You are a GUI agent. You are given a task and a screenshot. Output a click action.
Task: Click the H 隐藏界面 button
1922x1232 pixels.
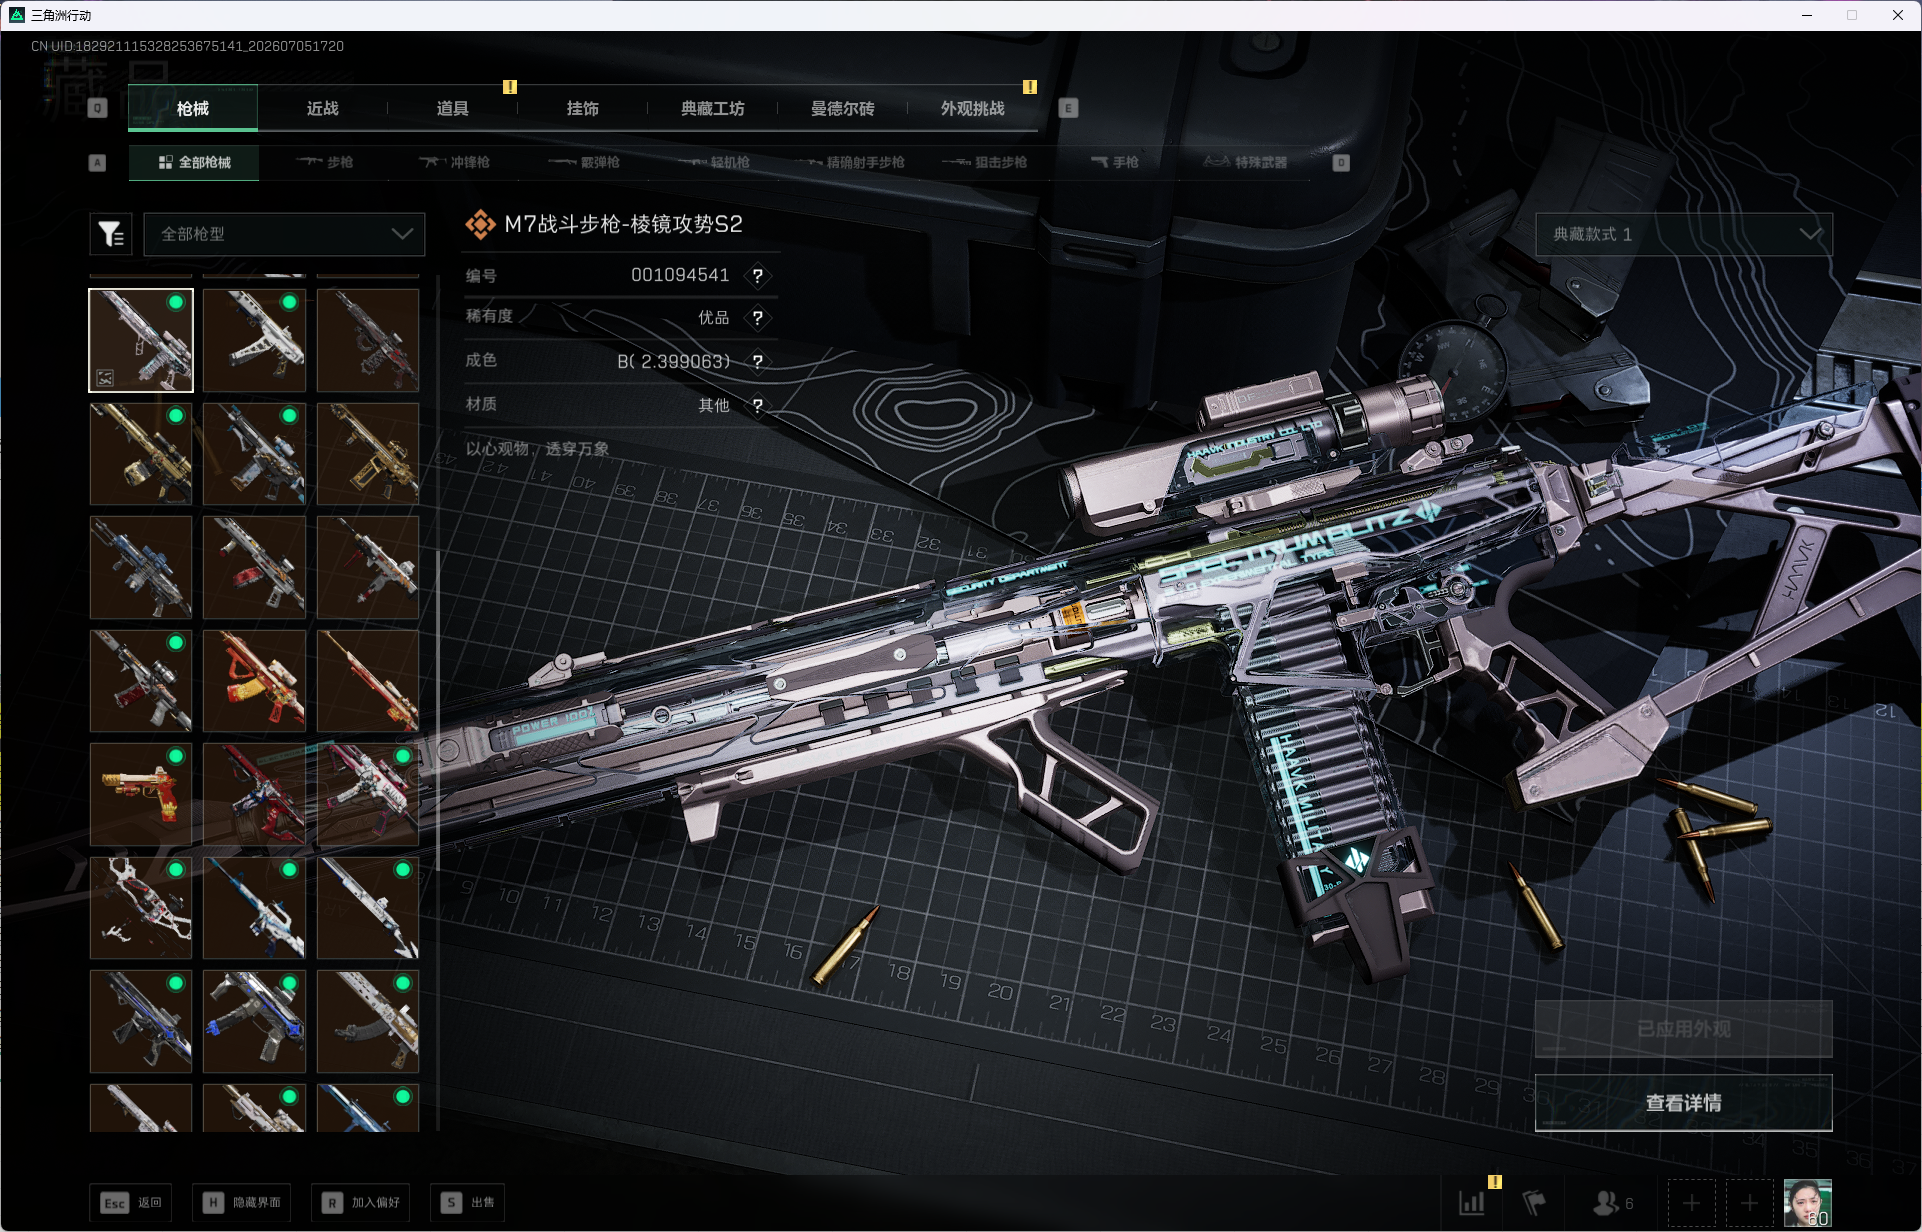[x=242, y=1202]
